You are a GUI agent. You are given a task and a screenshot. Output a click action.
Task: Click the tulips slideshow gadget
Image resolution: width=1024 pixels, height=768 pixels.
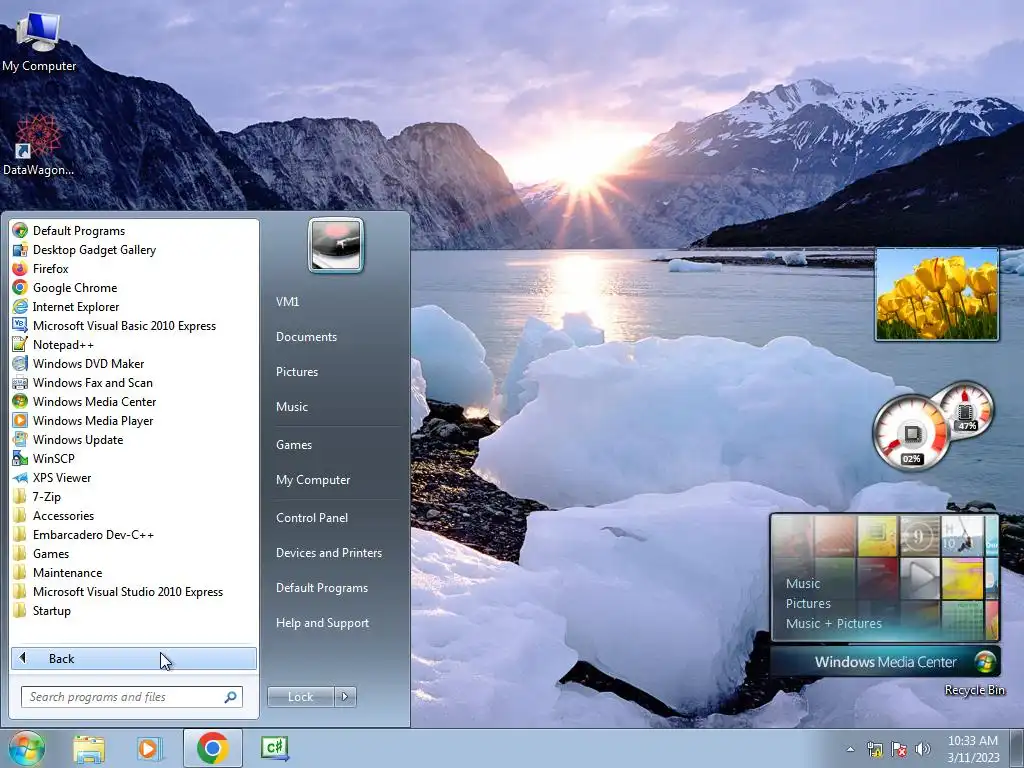(936, 294)
